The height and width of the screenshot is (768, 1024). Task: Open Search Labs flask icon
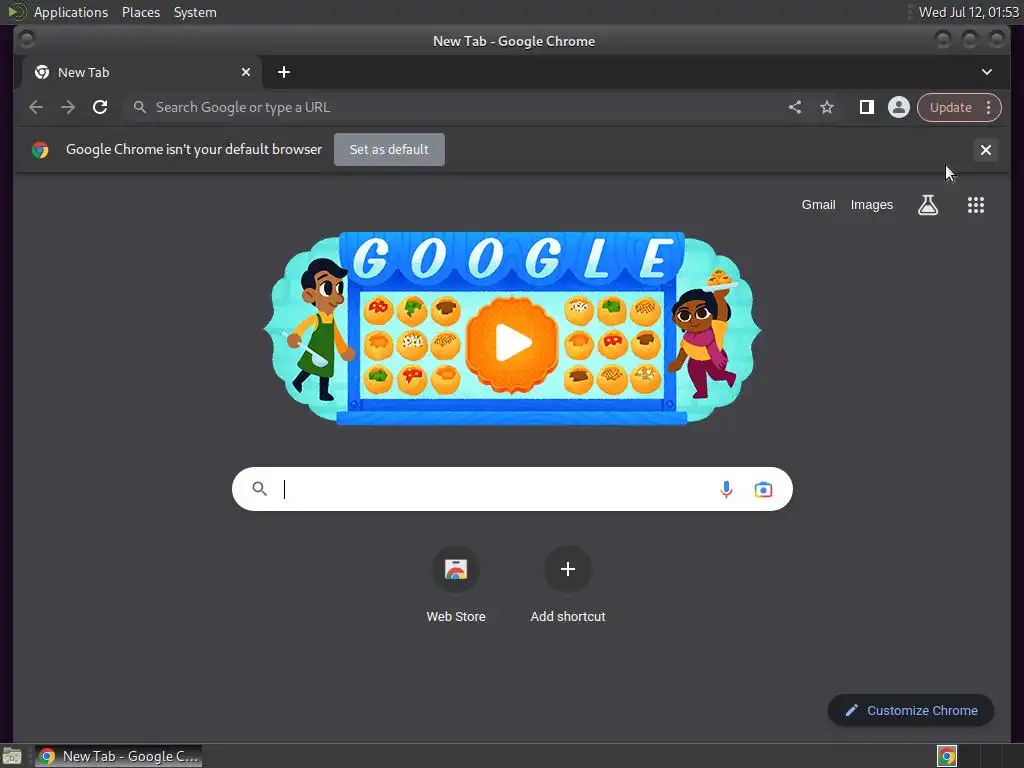(928, 205)
